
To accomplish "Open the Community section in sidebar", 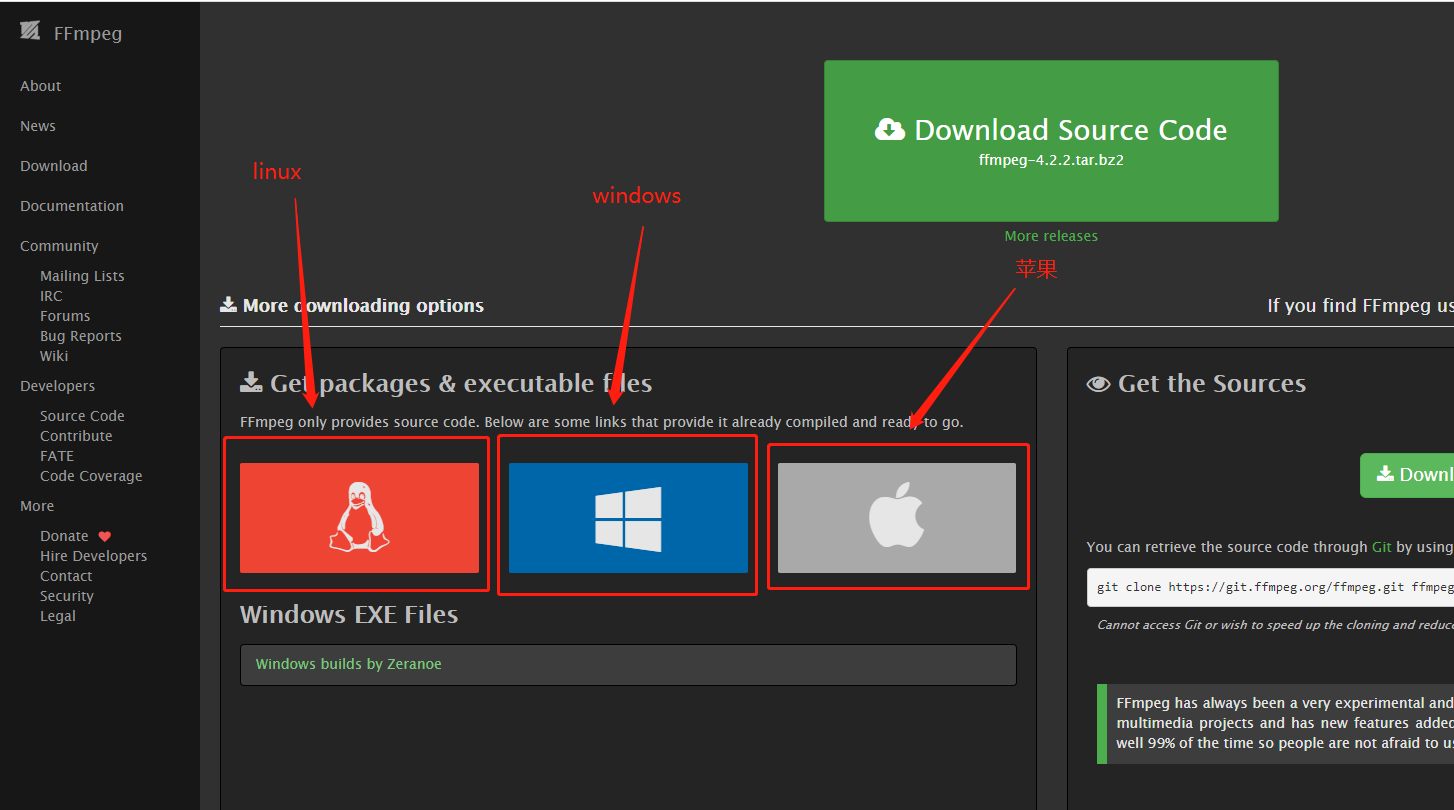I will [59, 246].
